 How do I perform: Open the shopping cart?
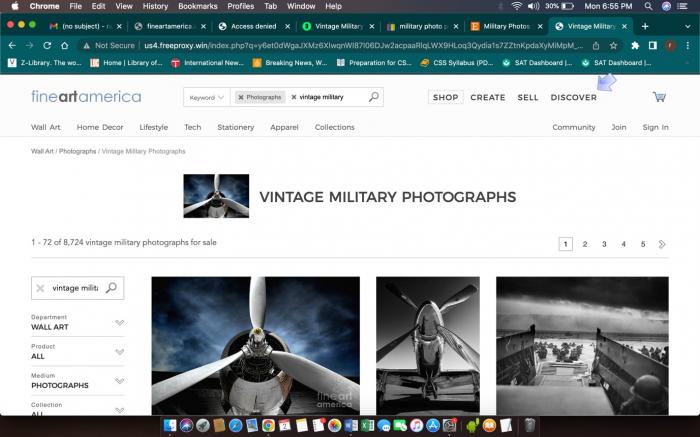(659, 96)
